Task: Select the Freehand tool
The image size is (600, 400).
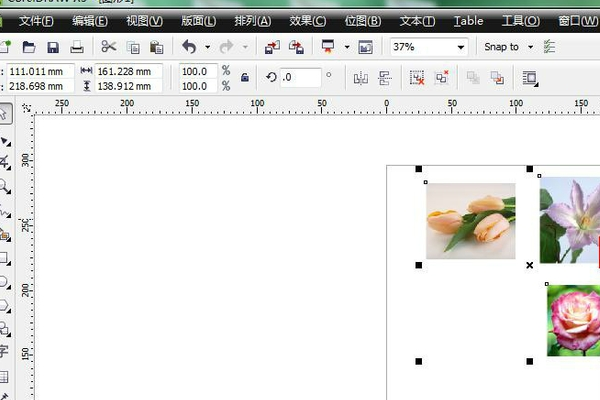Action: 5,212
